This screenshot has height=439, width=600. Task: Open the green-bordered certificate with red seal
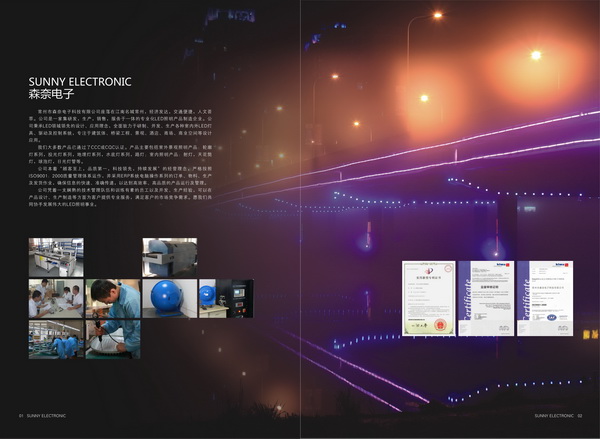coord(429,298)
